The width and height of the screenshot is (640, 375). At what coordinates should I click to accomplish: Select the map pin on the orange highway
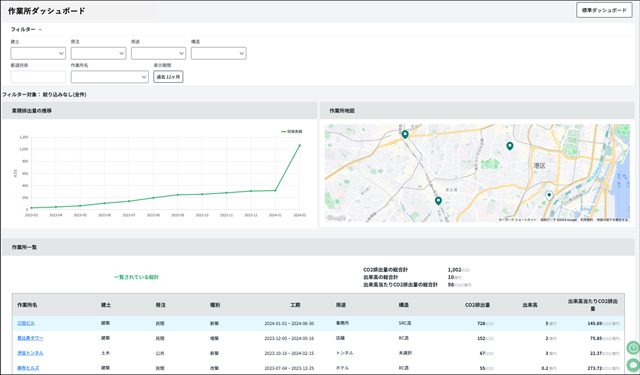[x=405, y=134]
